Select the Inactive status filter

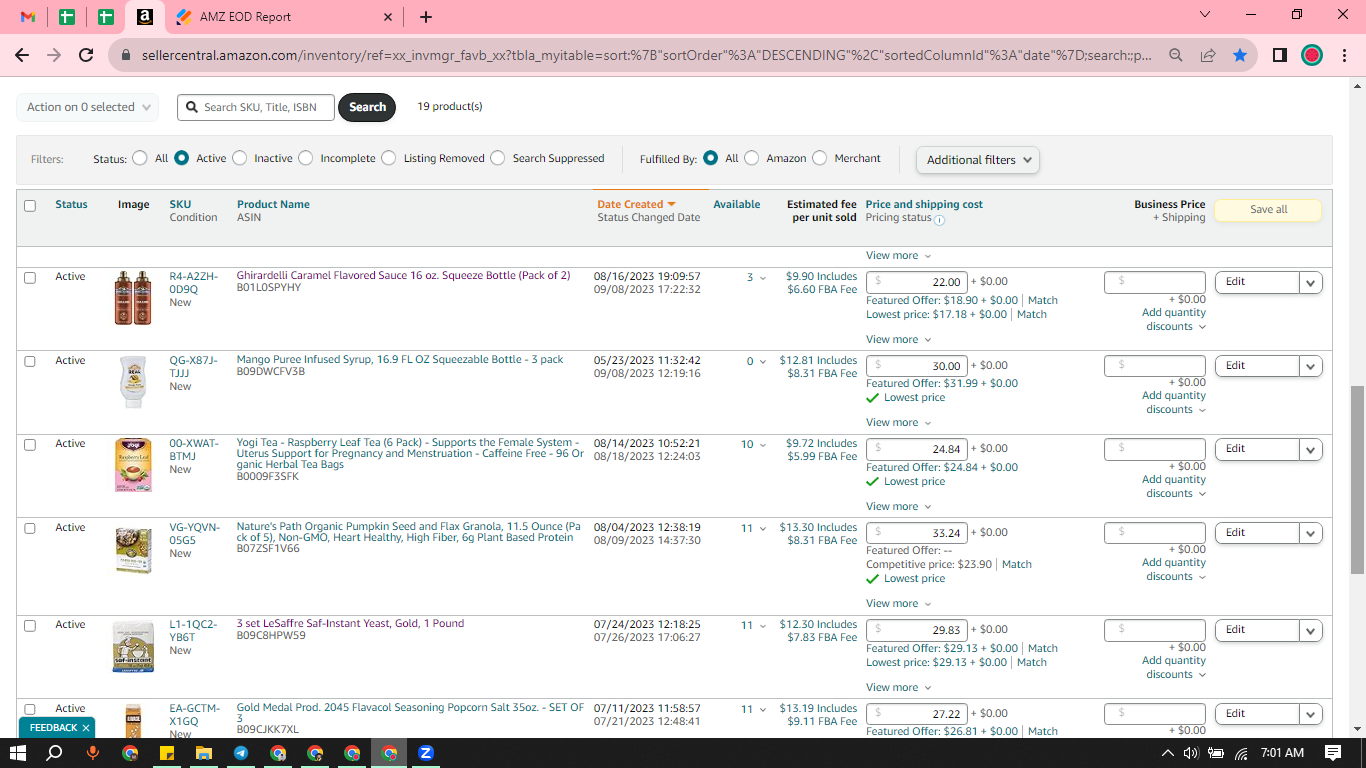[239, 158]
